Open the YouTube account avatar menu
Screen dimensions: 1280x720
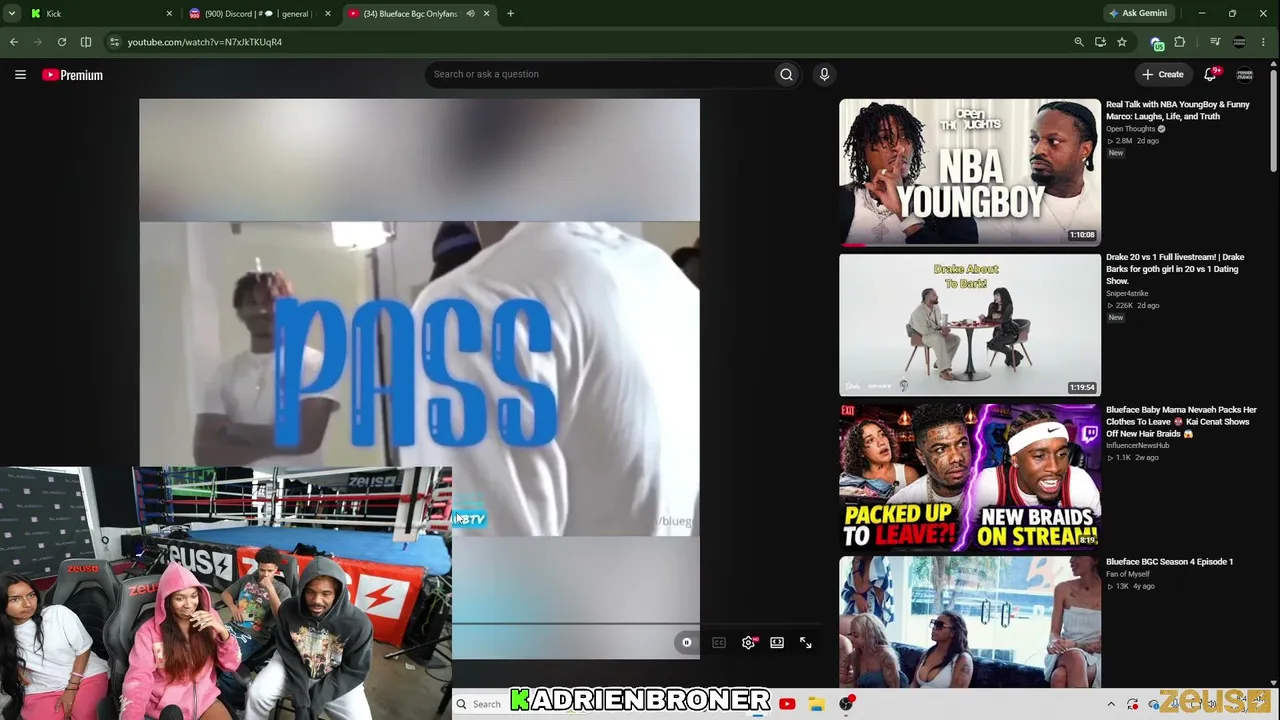point(1245,74)
